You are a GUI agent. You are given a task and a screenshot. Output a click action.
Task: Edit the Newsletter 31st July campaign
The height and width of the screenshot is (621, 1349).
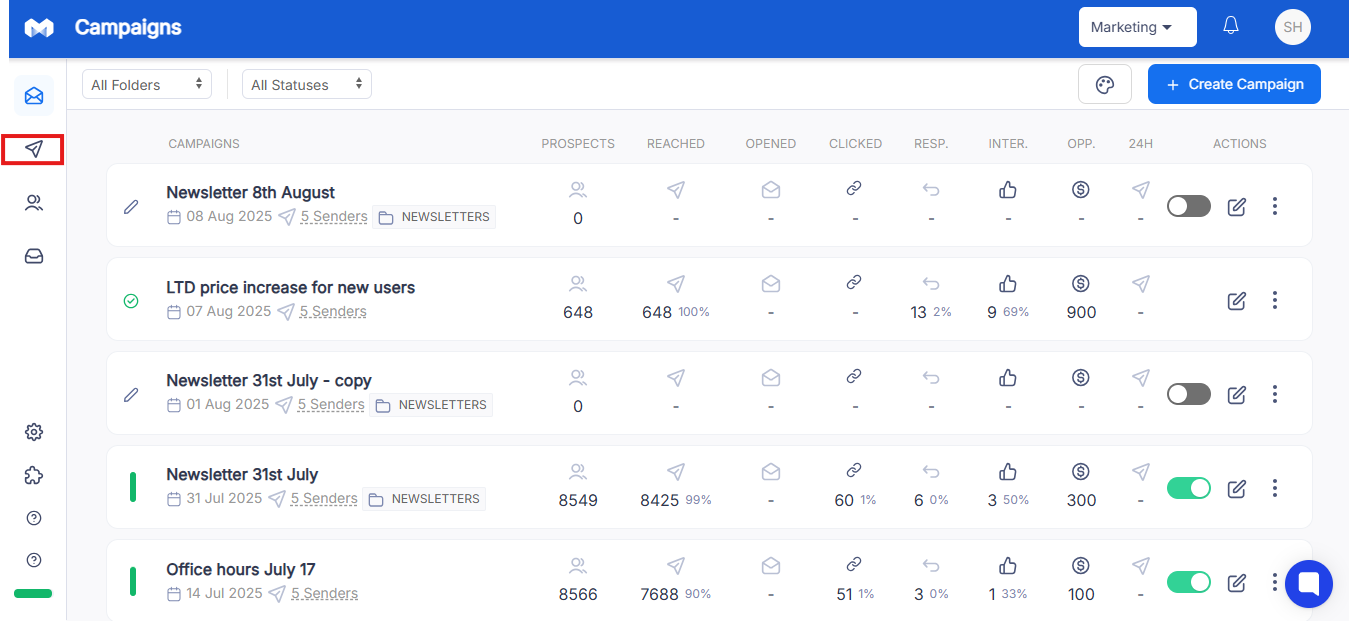pos(1237,488)
